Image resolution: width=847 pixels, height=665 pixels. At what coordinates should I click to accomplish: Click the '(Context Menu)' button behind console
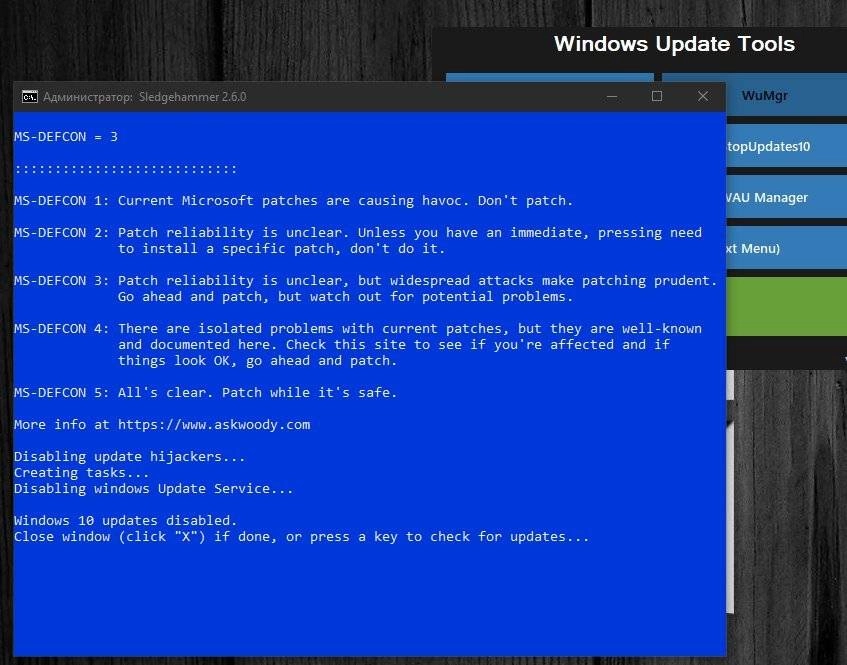point(786,248)
